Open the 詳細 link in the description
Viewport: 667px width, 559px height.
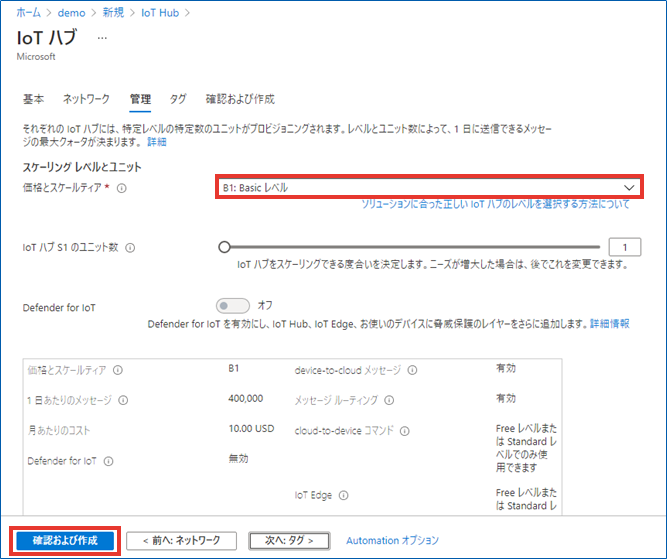157,142
